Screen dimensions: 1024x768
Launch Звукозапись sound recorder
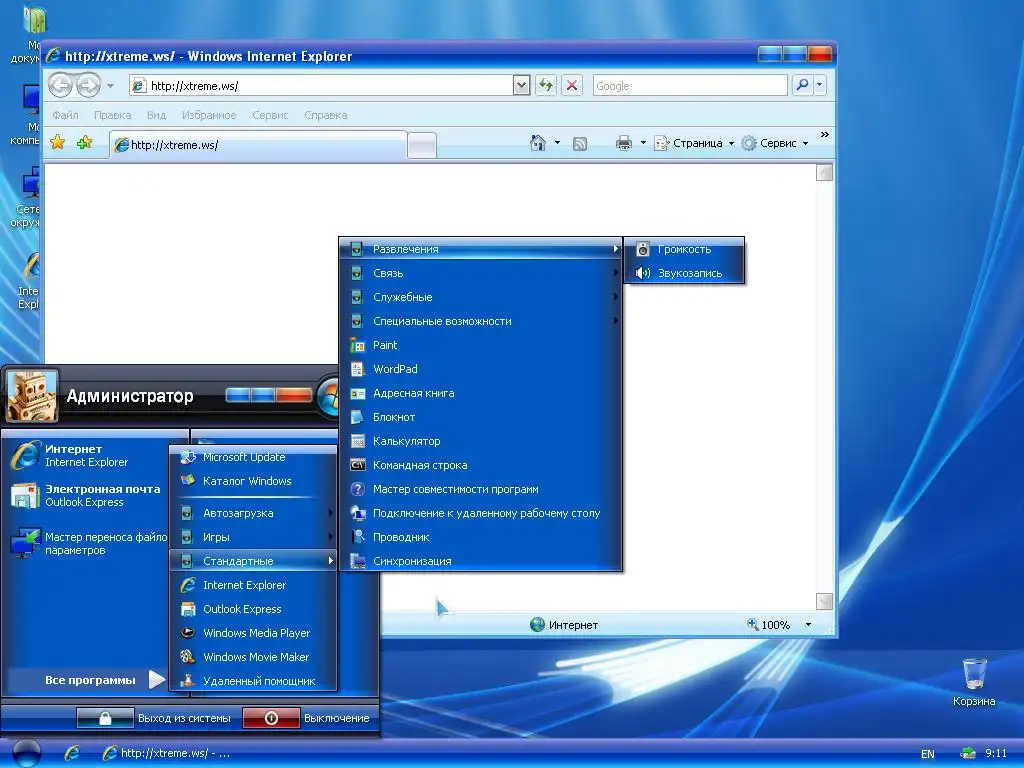684,273
